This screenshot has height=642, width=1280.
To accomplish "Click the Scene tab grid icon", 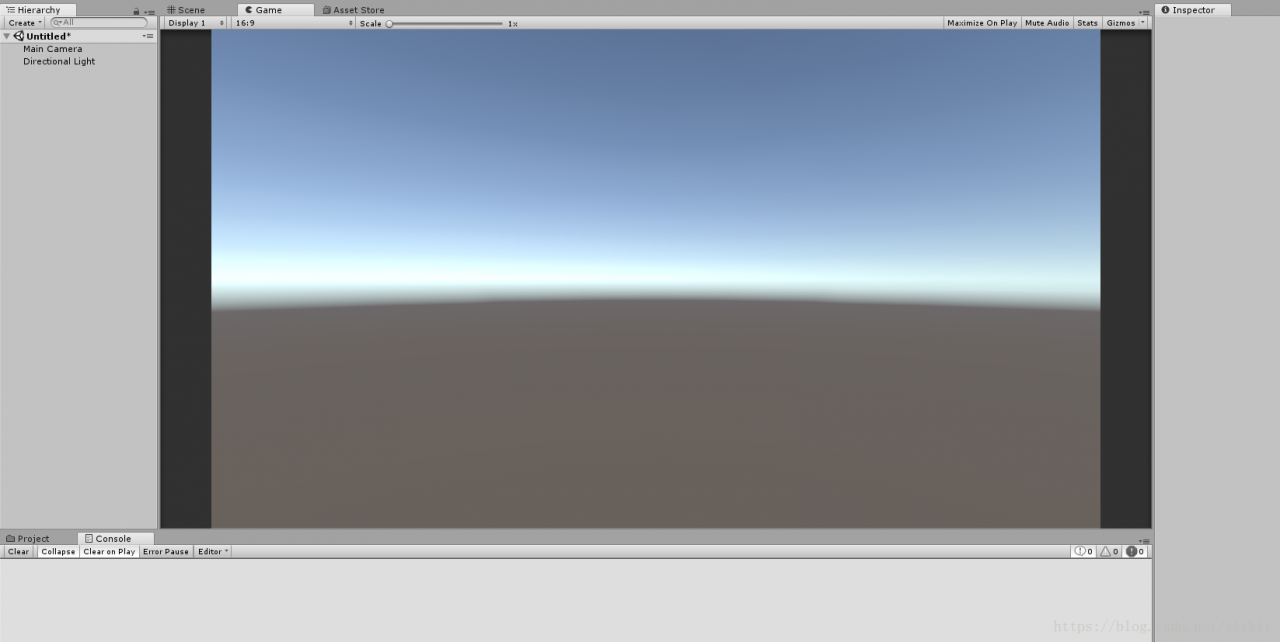I will coord(172,9).
